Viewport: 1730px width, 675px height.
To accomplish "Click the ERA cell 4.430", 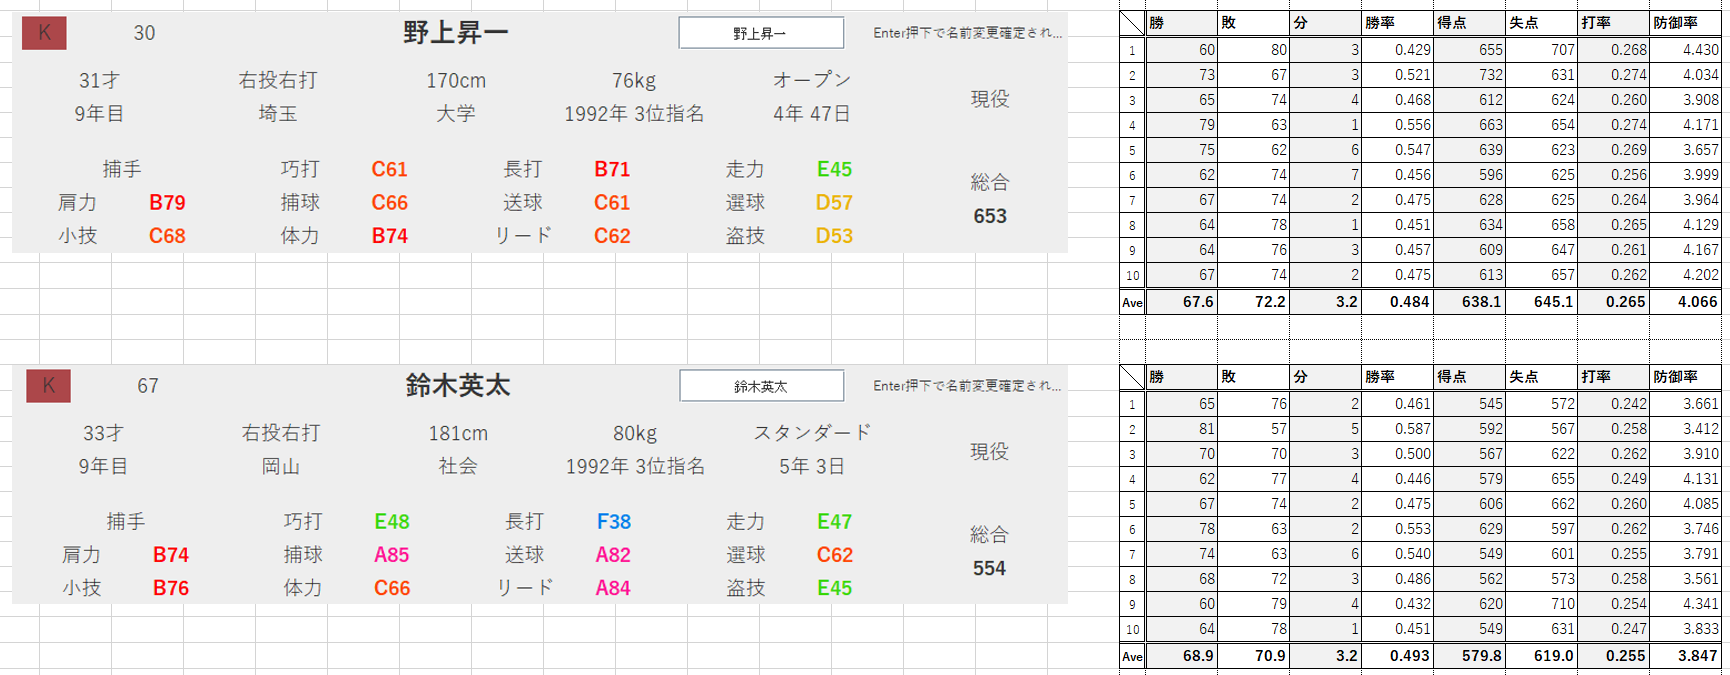I will 1685,50.
